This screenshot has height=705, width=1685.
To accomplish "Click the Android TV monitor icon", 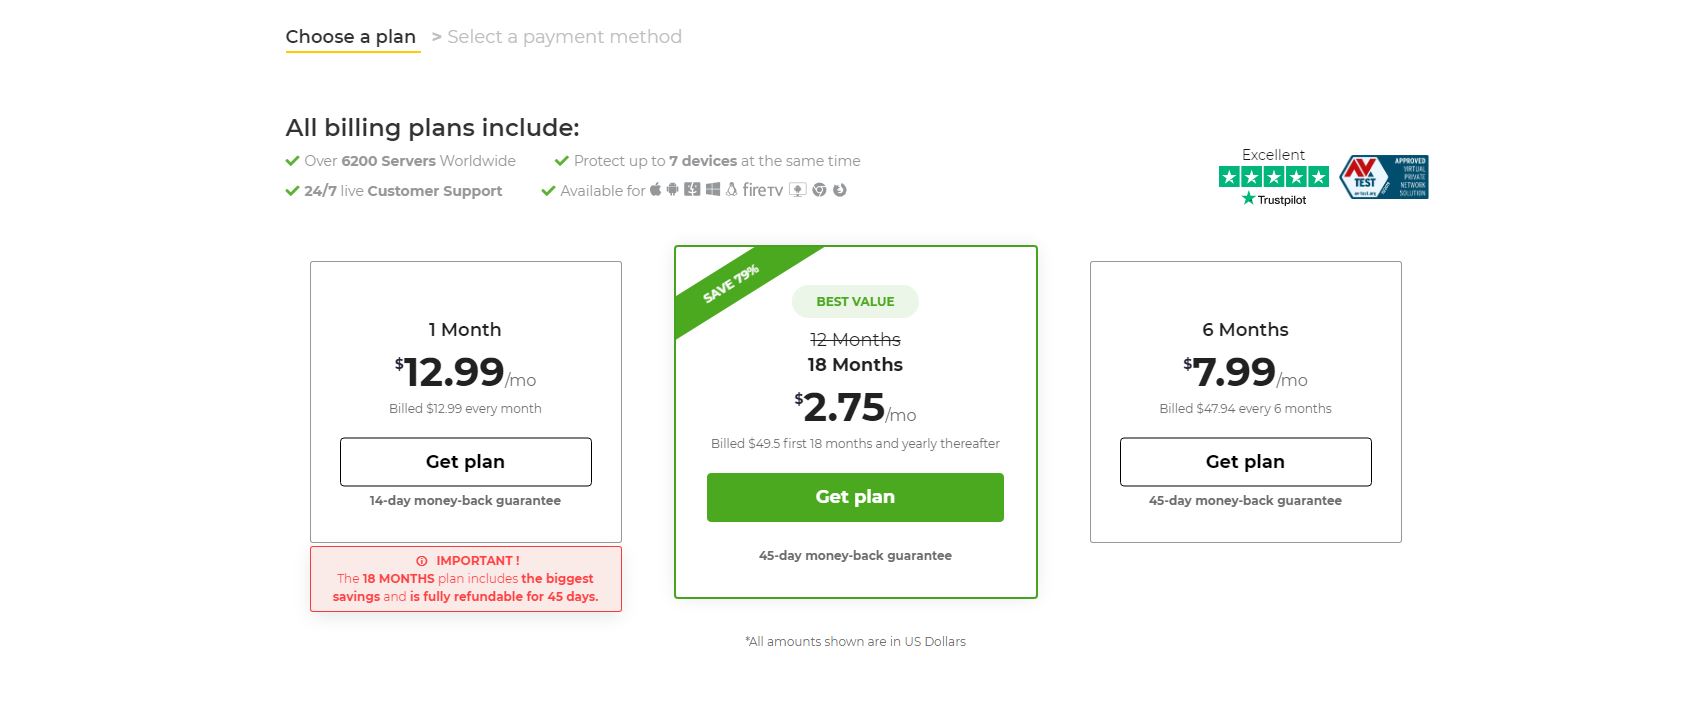I will click(x=798, y=189).
